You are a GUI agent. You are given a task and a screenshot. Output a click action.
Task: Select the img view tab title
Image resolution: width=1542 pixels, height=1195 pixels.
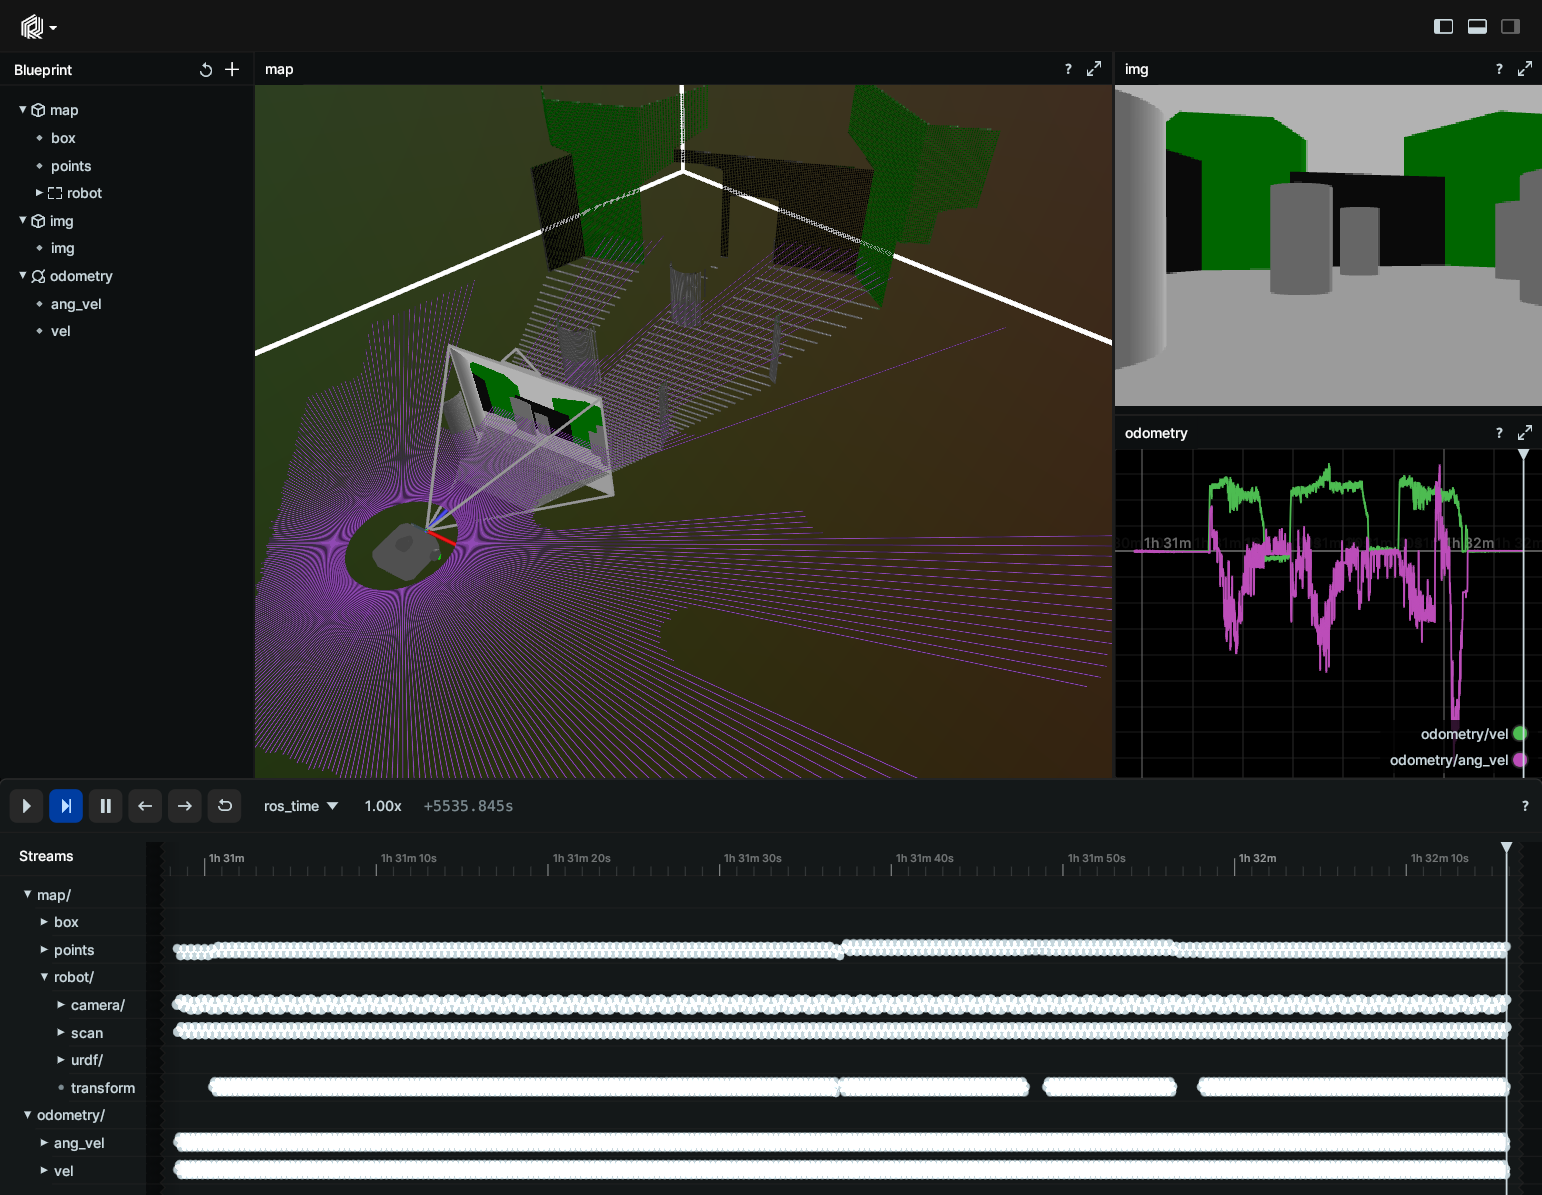1136,69
